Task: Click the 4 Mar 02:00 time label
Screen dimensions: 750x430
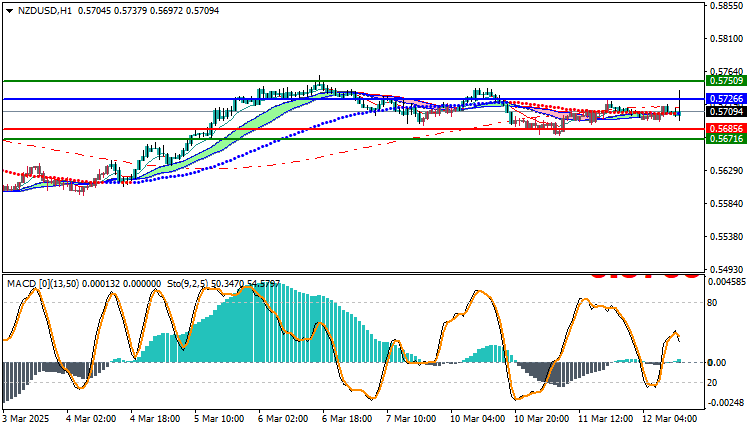Action: click(91, 419)
